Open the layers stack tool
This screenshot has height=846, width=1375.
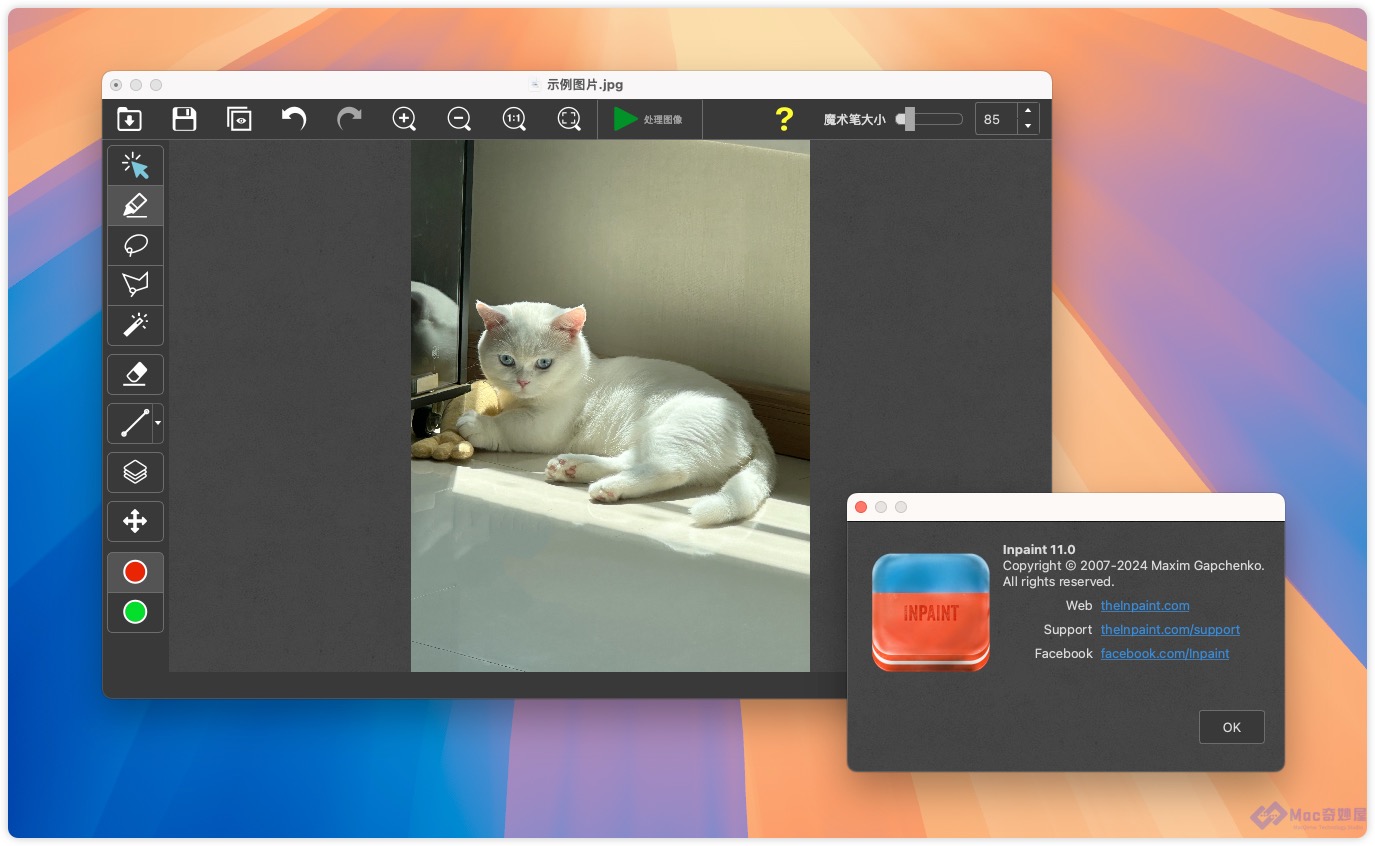pyautogui.click(x=135, y=472)
